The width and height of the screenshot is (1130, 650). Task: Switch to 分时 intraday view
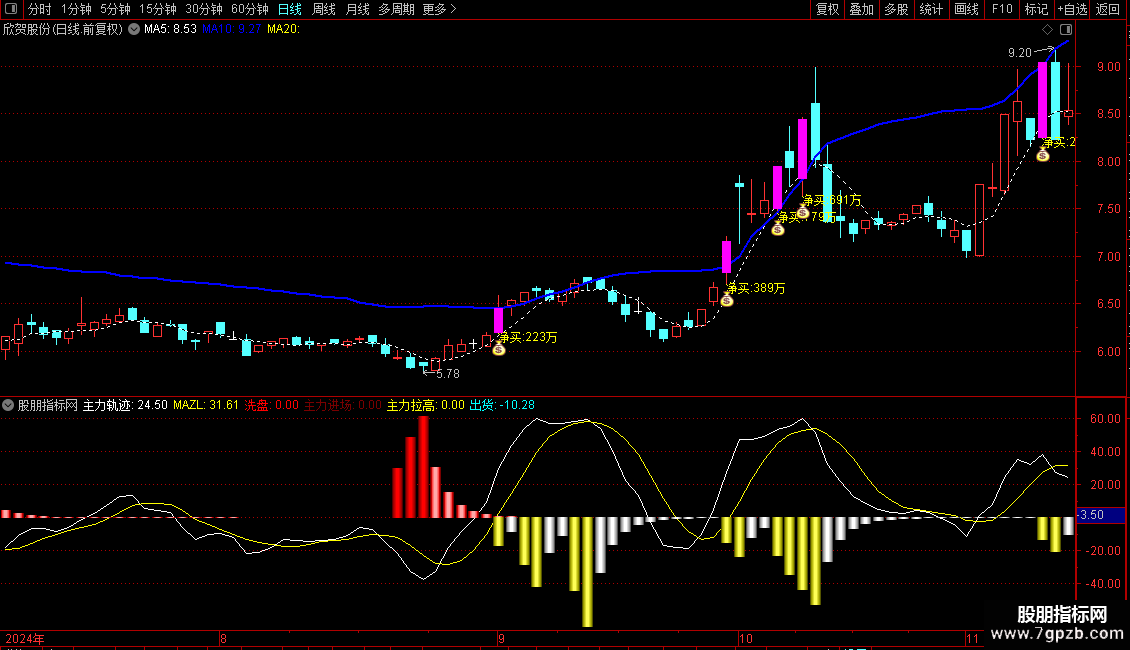(40, 9)
